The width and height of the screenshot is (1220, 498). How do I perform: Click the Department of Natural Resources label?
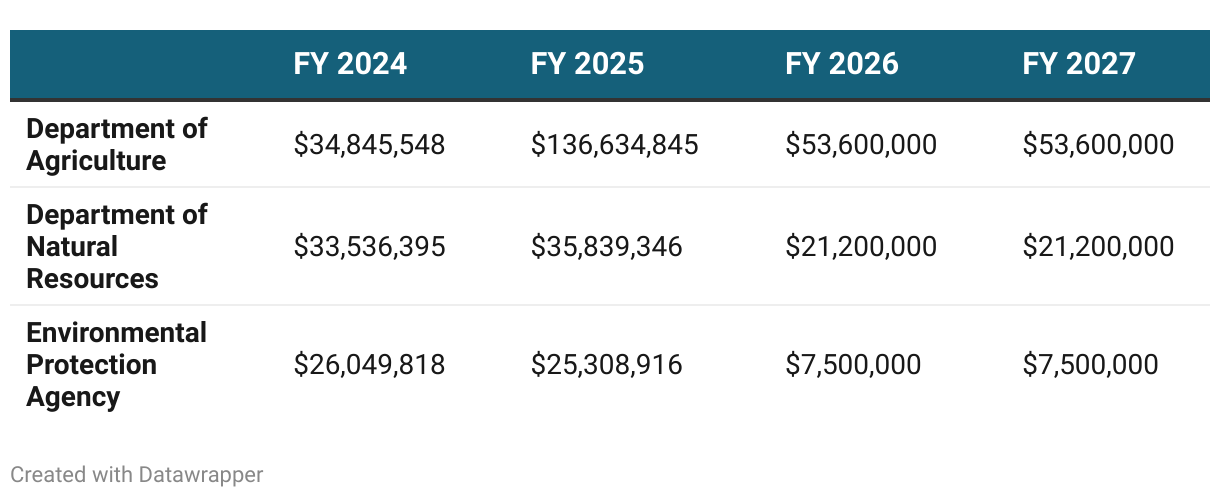coord(117,246)
